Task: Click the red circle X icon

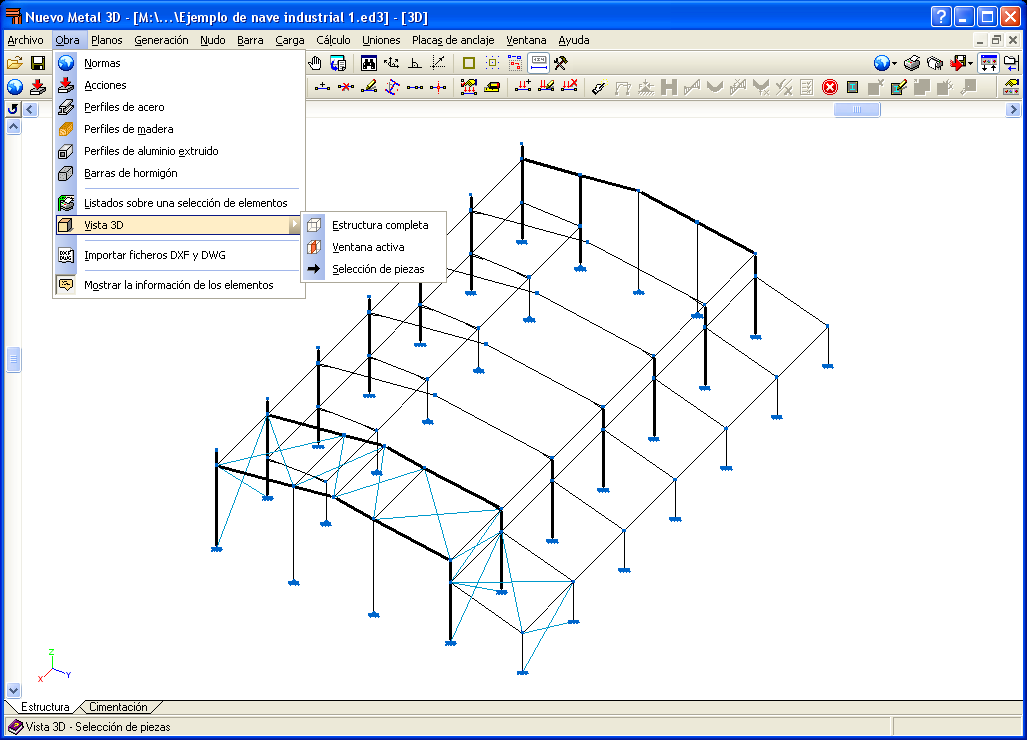Action: 829,86
